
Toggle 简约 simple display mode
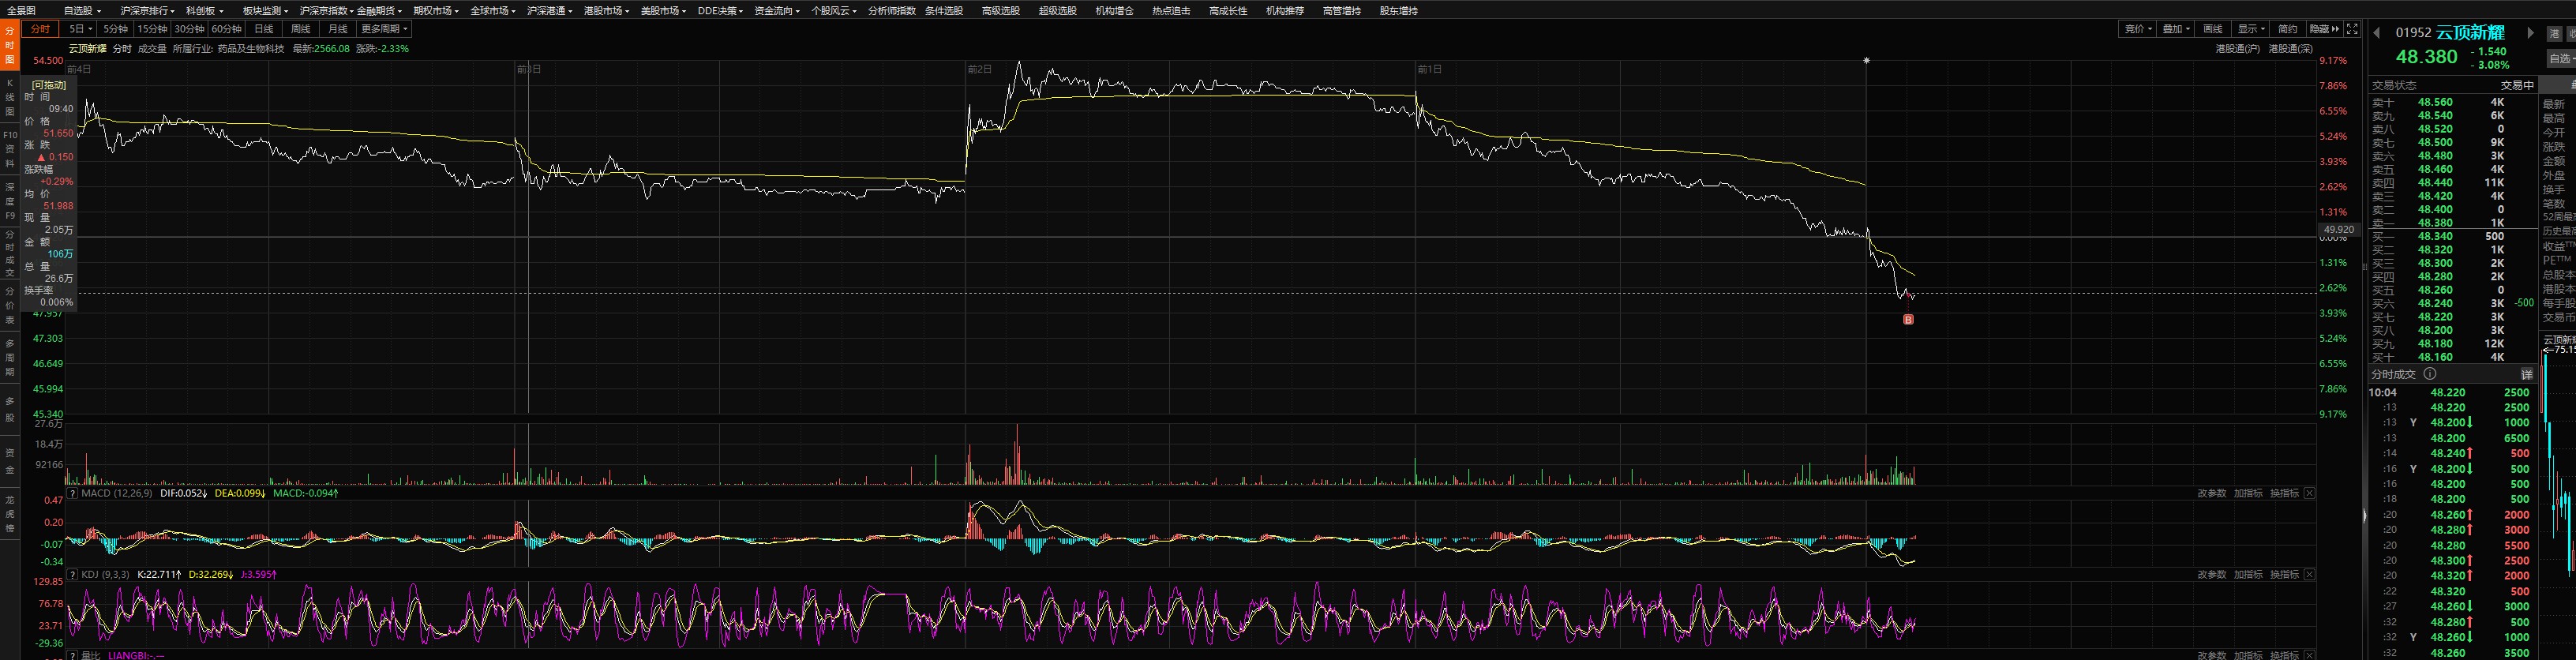(2288, 29)
